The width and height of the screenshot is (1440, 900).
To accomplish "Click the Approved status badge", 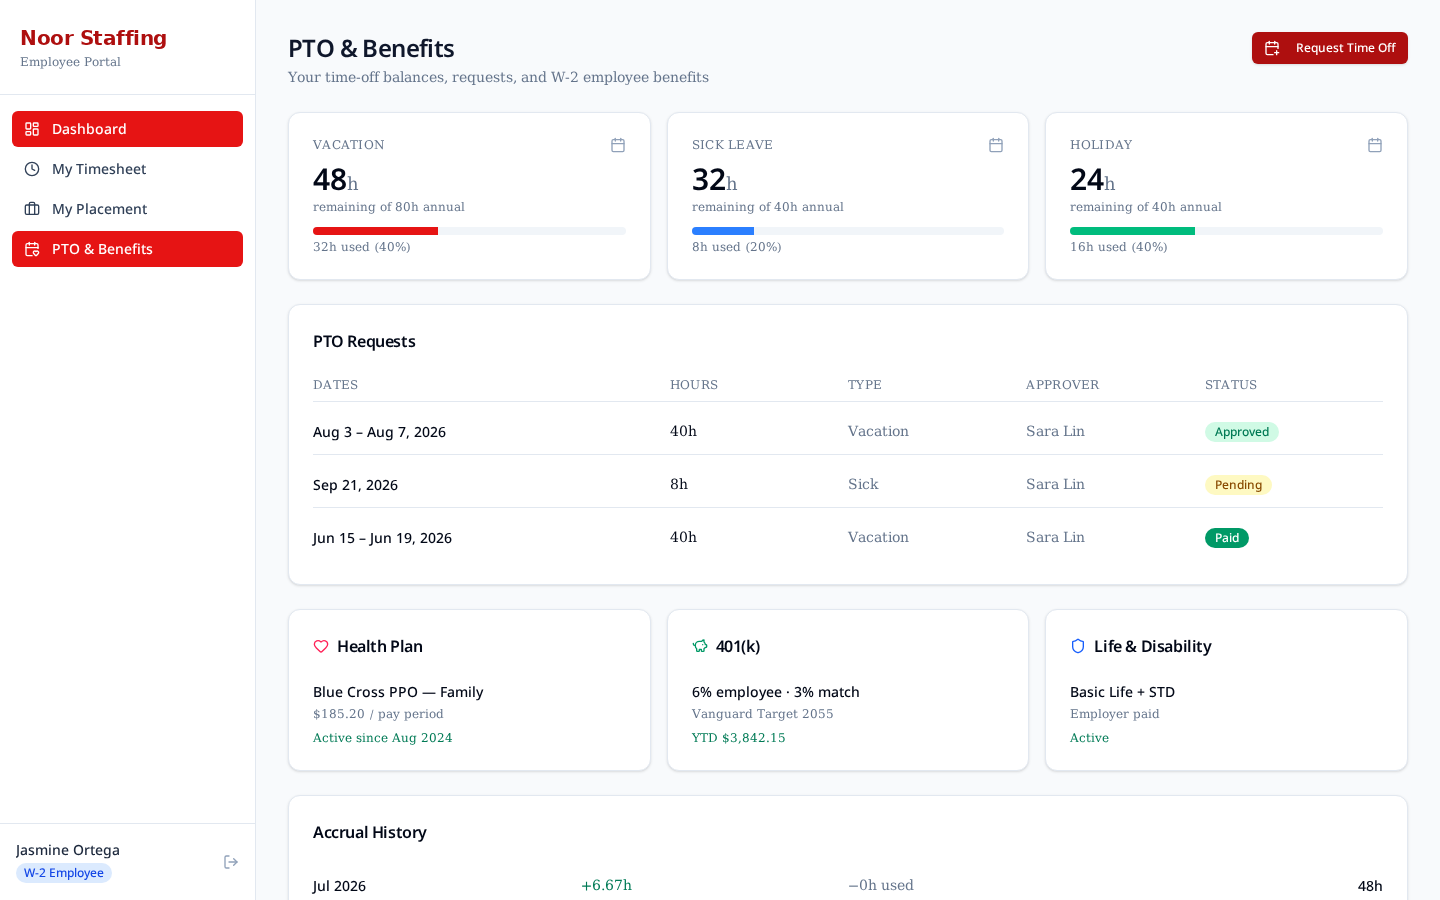I will point(1241,432).
